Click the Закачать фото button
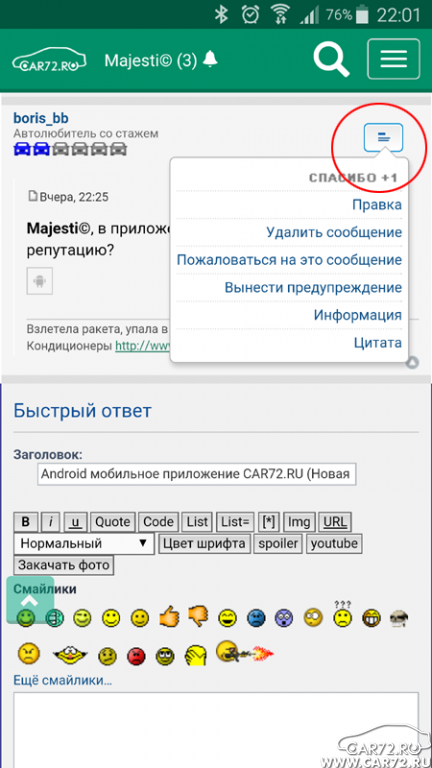The image size is (432, 768). coord(64,565)
